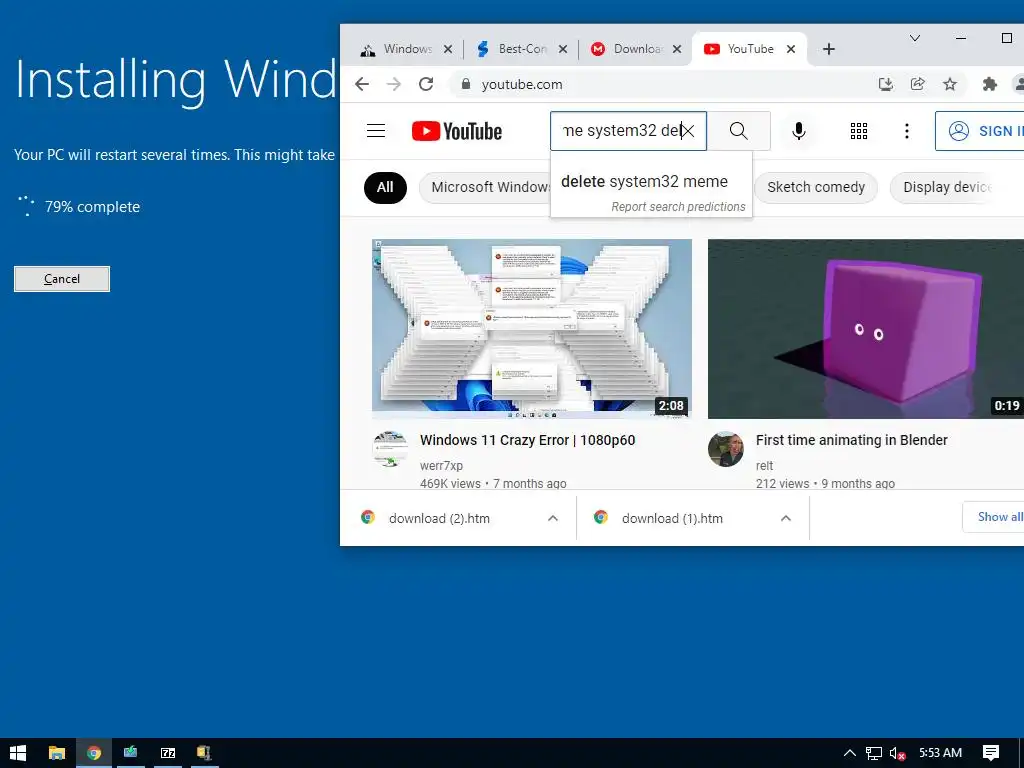Start voice search with the microphone icon
The image size is (1024, 768).
(x=798, y=131)
